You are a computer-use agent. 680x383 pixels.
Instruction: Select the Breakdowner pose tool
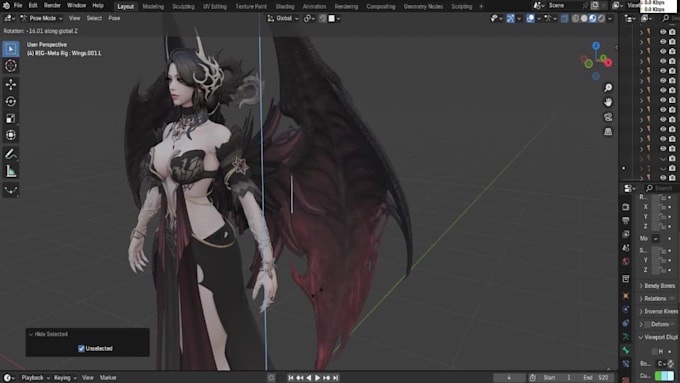[11, 190]
